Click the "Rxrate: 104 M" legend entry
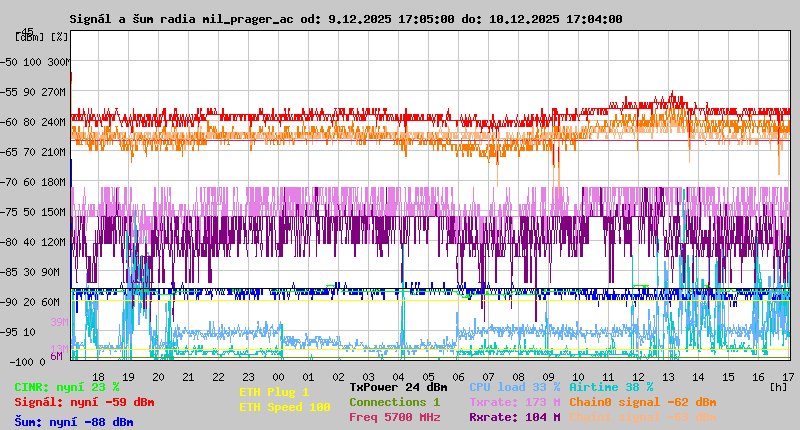 [515, 417]
